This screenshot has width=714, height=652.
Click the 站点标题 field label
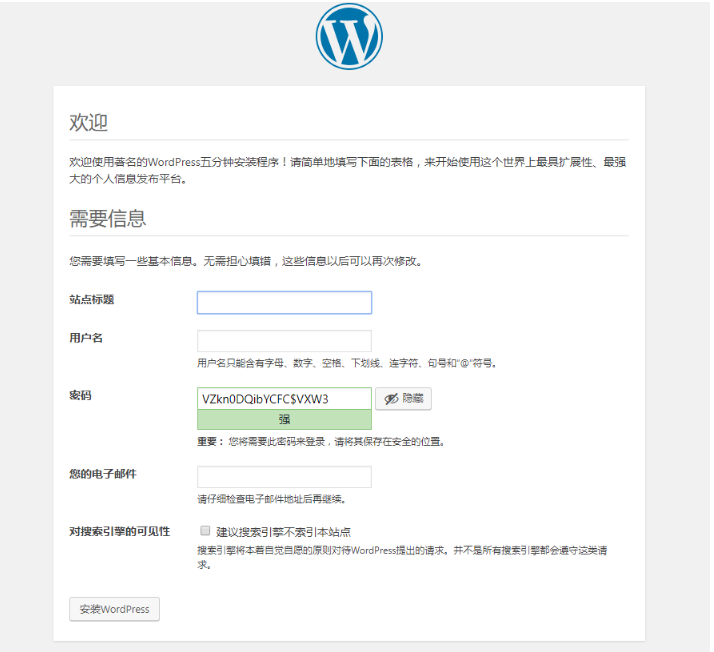(92, 300)
